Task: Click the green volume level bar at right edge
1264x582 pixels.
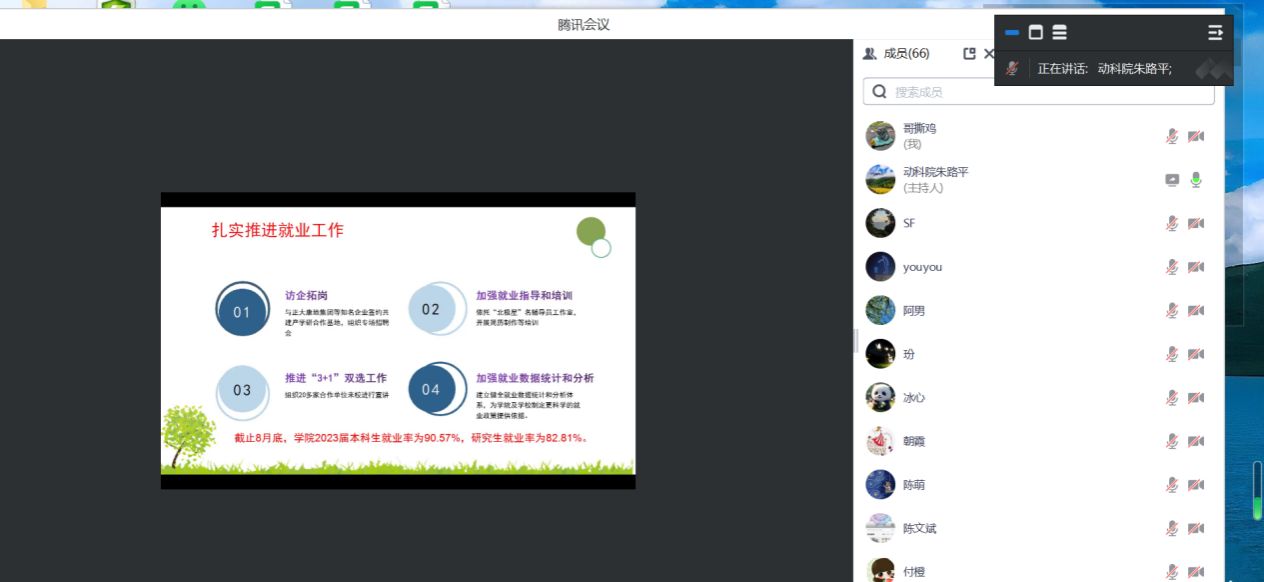Action: click(1257, 500)
